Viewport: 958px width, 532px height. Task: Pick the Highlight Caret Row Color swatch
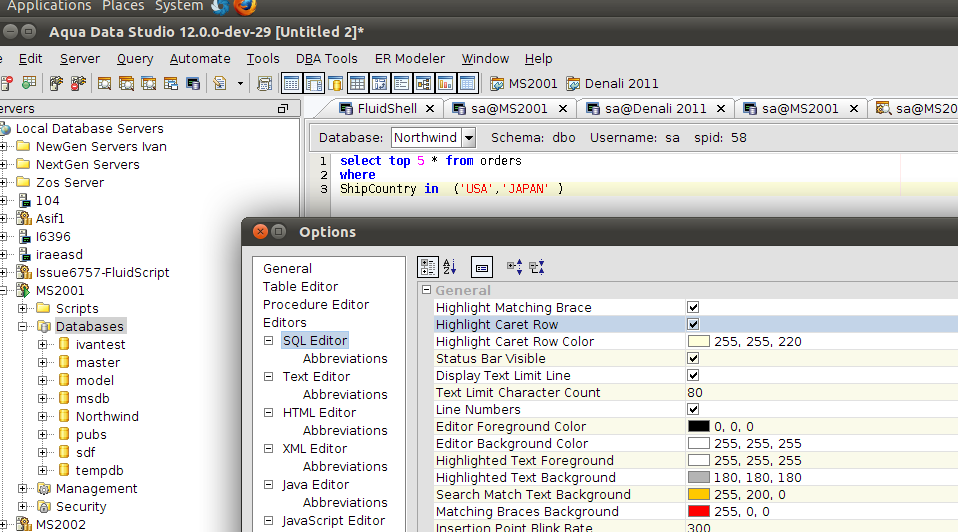click(699, 341)
